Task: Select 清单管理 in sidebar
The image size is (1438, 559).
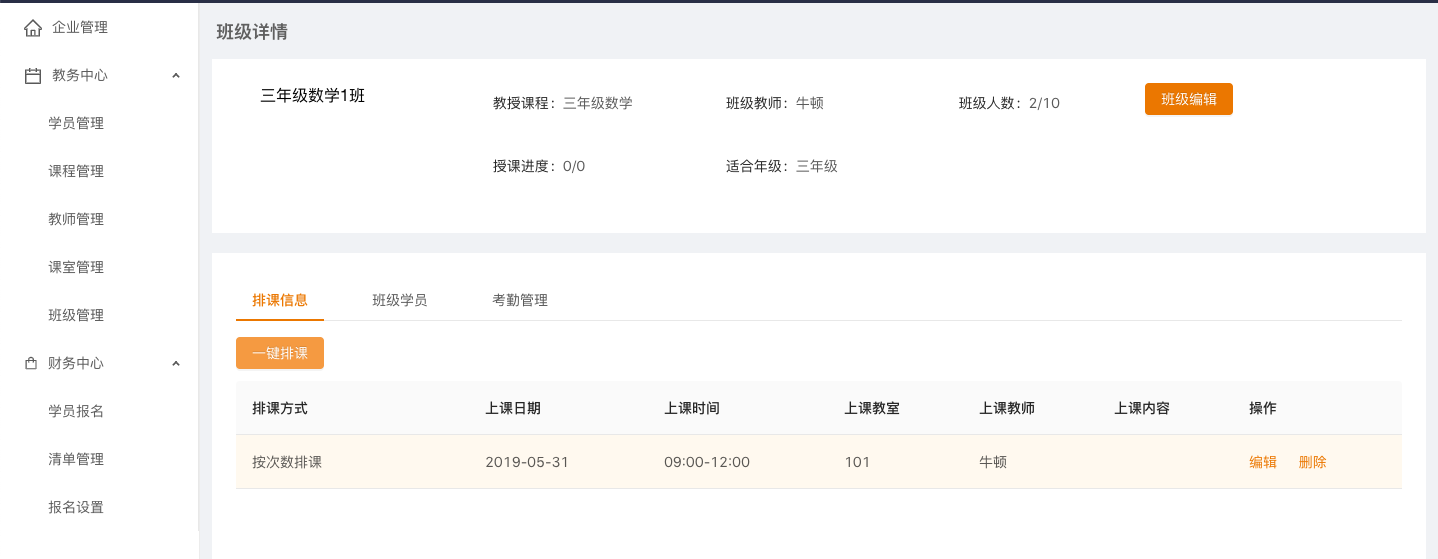Action: pyautogui.click(x=76, y=460)
